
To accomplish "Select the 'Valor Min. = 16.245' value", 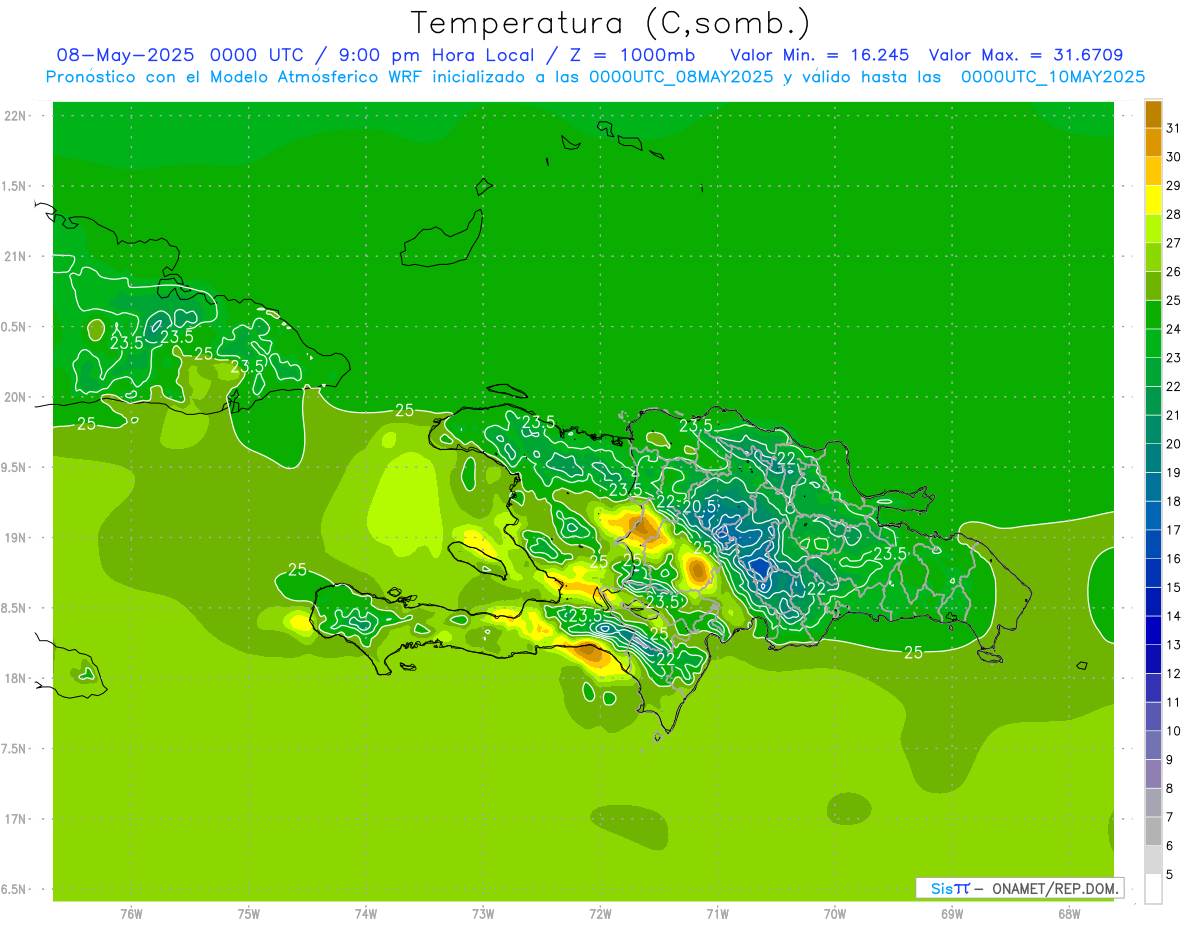I will coord(821,55).
